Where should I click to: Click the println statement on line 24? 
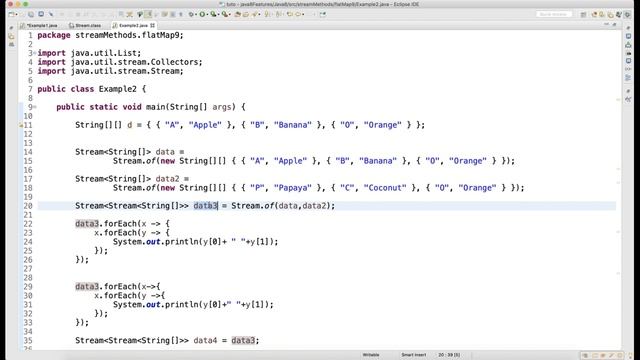[196, 242]
